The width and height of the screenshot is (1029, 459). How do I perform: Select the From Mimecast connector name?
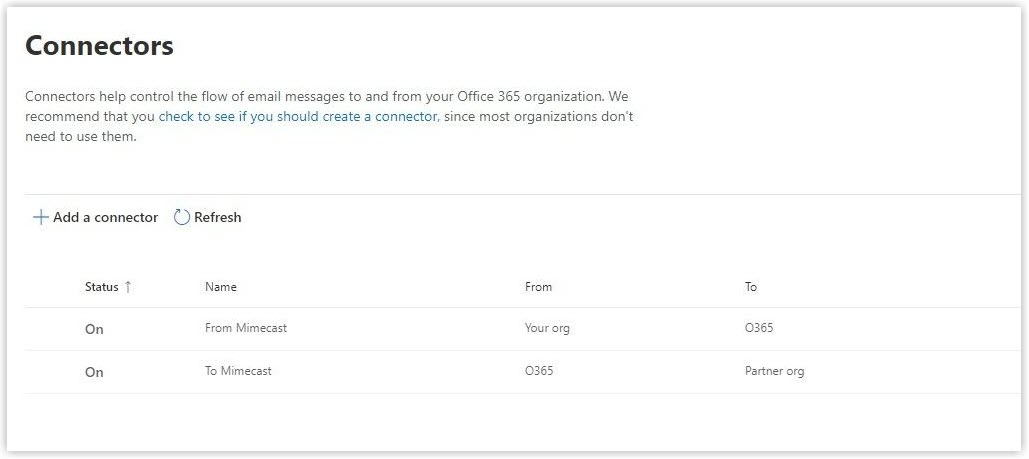(246, 328)
